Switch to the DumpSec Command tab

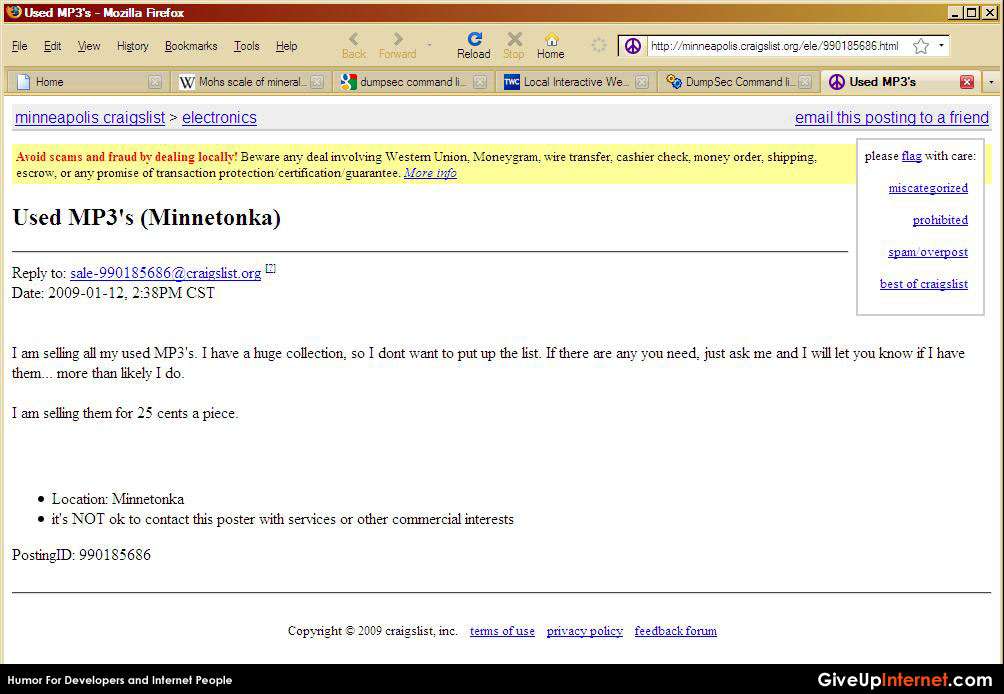pyautogui.click(x=738, y=82)
